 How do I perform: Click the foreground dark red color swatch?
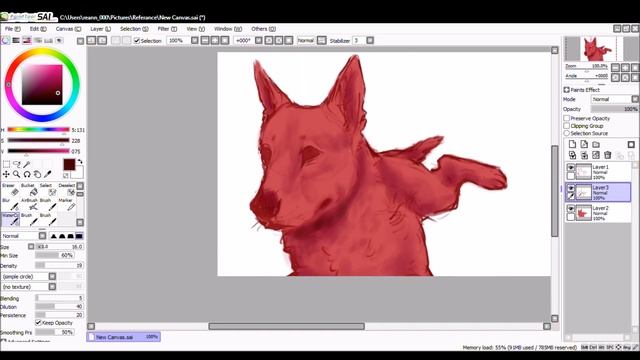(69, 164)
